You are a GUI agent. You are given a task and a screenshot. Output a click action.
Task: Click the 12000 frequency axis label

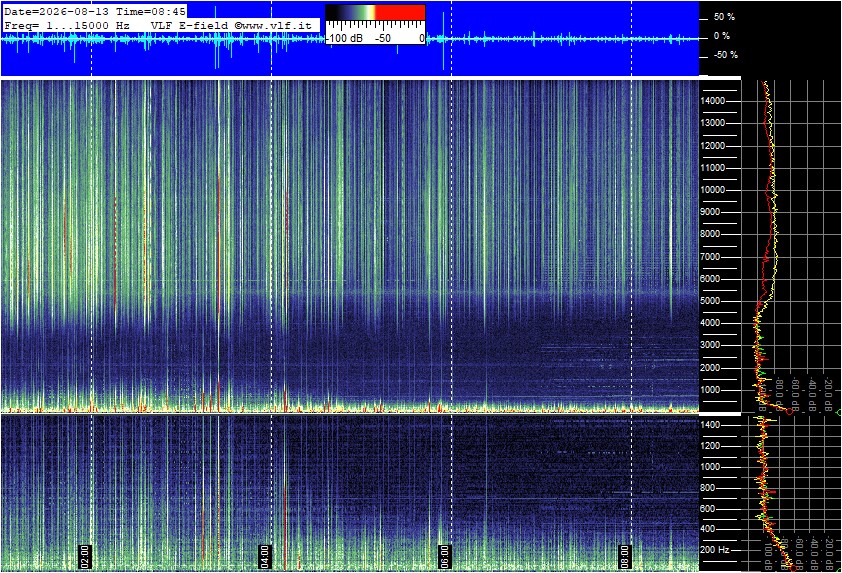(x=712, y=146)
